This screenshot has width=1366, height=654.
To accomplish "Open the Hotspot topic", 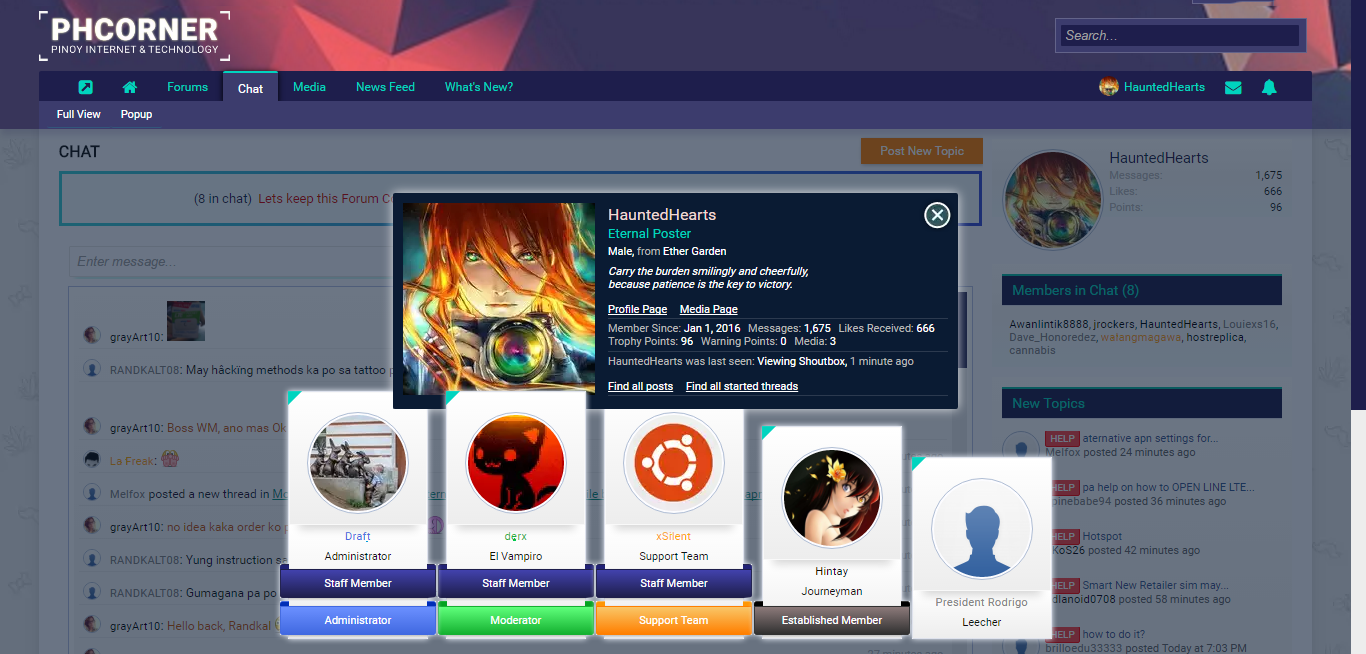I will click(1102, 536).
